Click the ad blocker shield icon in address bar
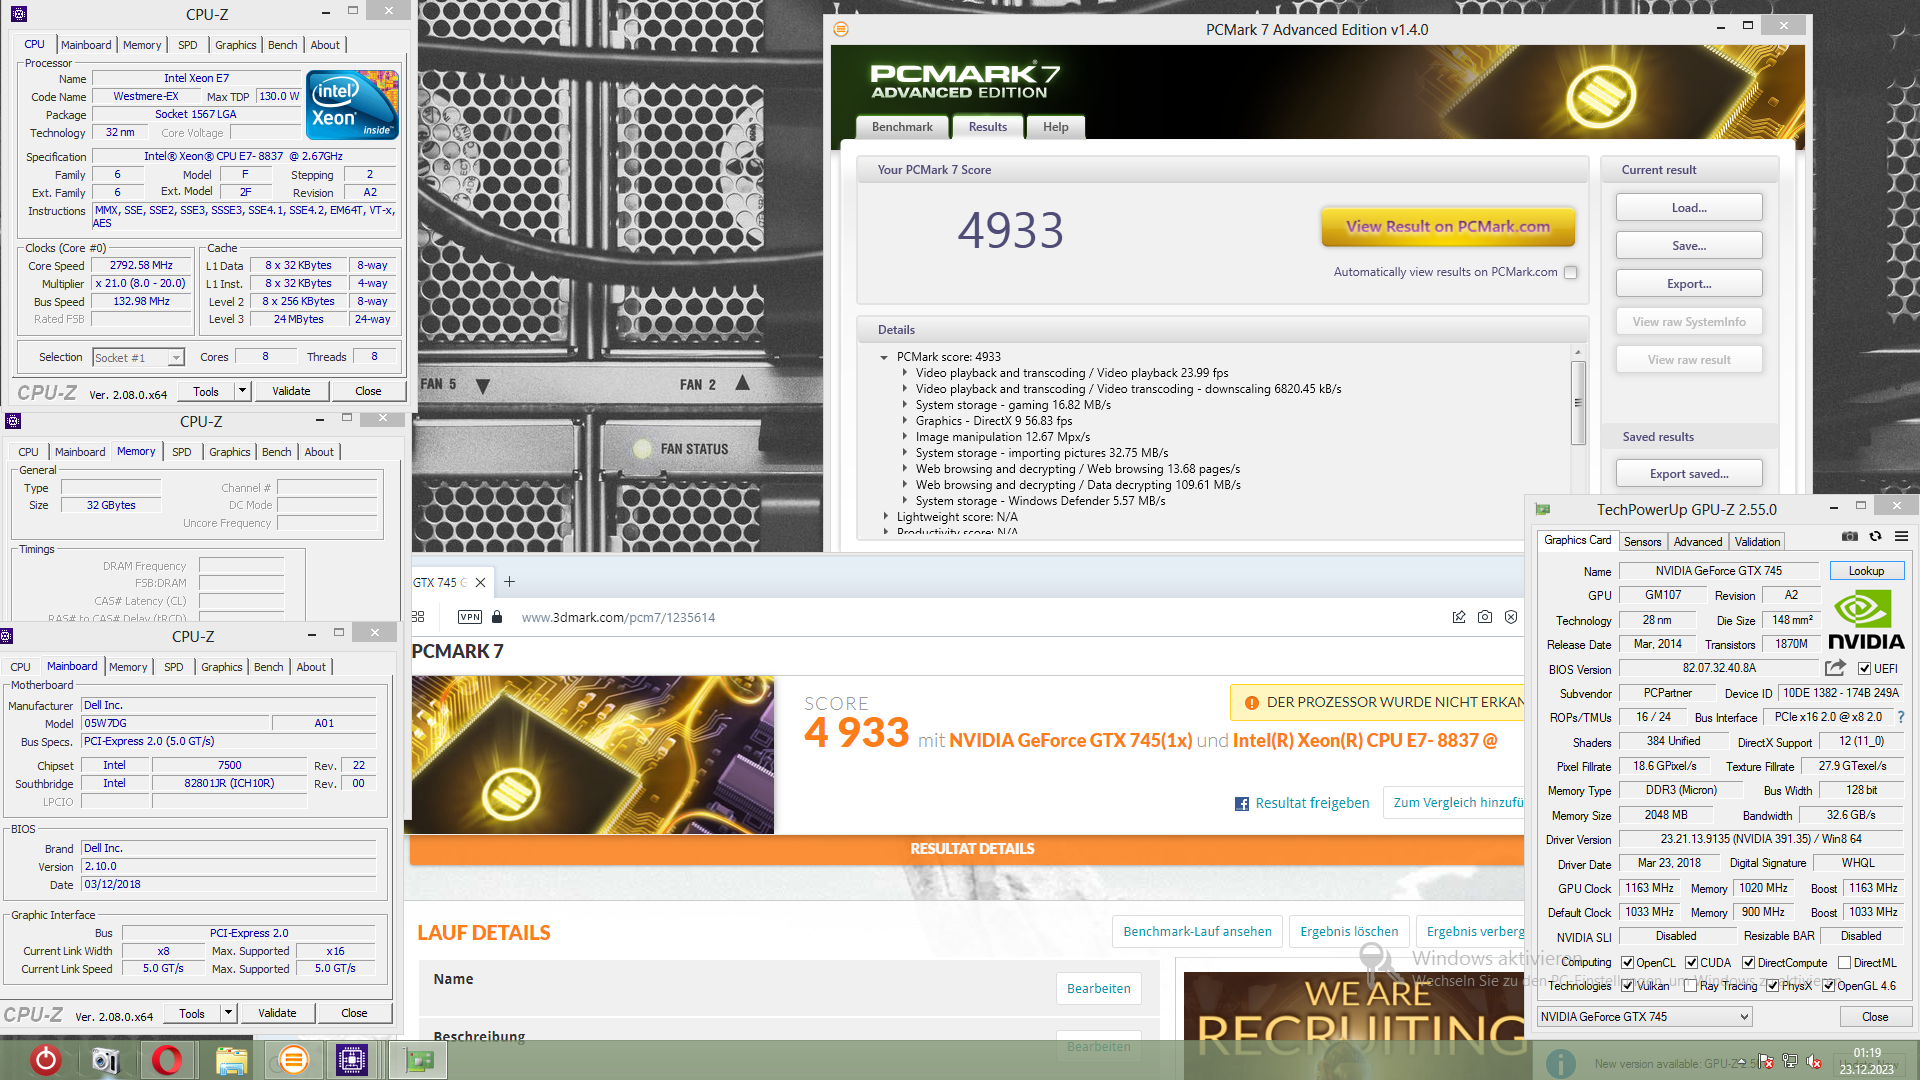This screenshot has height=1080, width=1920. tap(1511, 617)
